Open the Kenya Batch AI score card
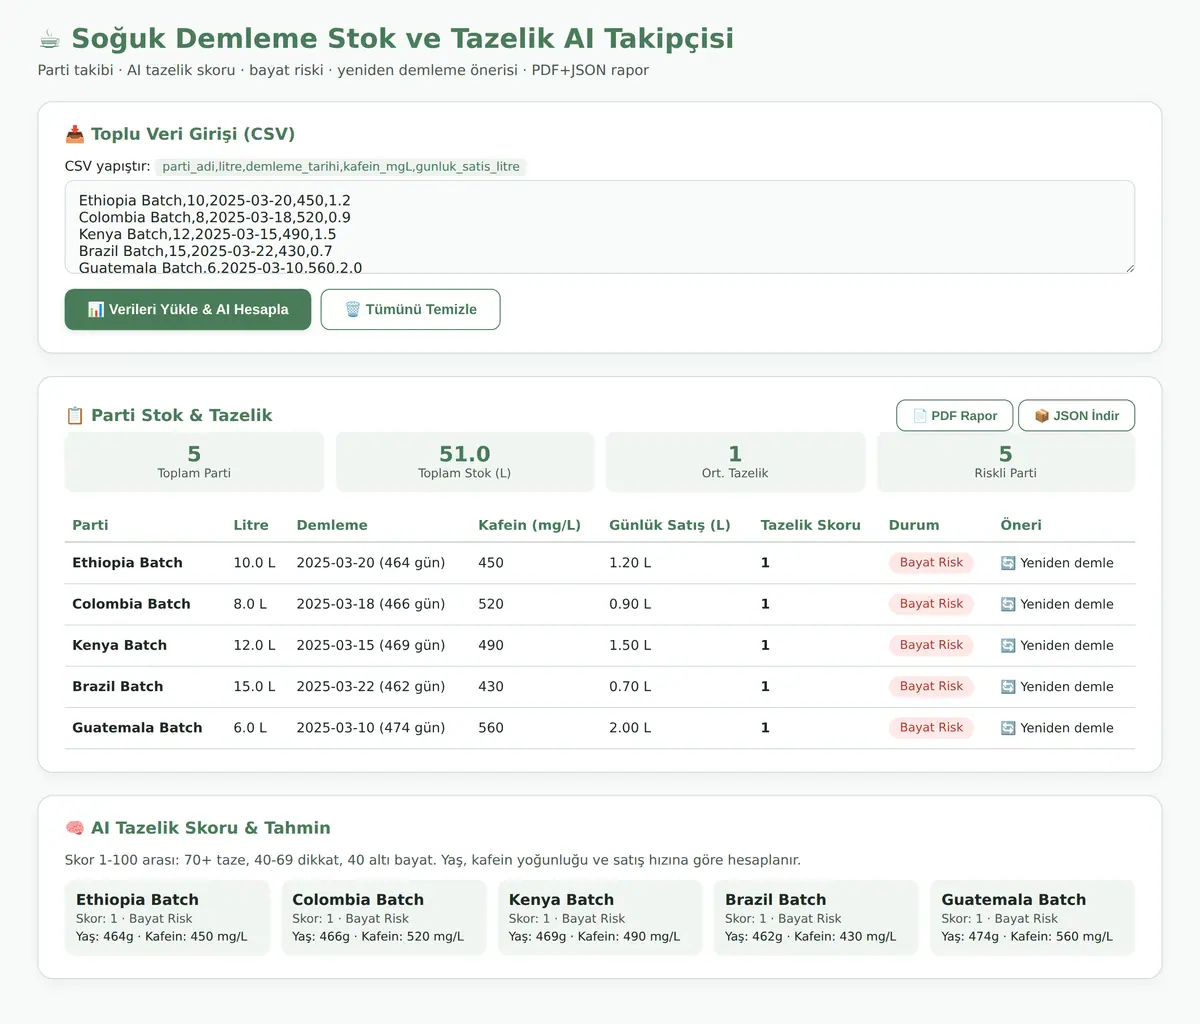 pyautogui.click(x=600, y=918)
